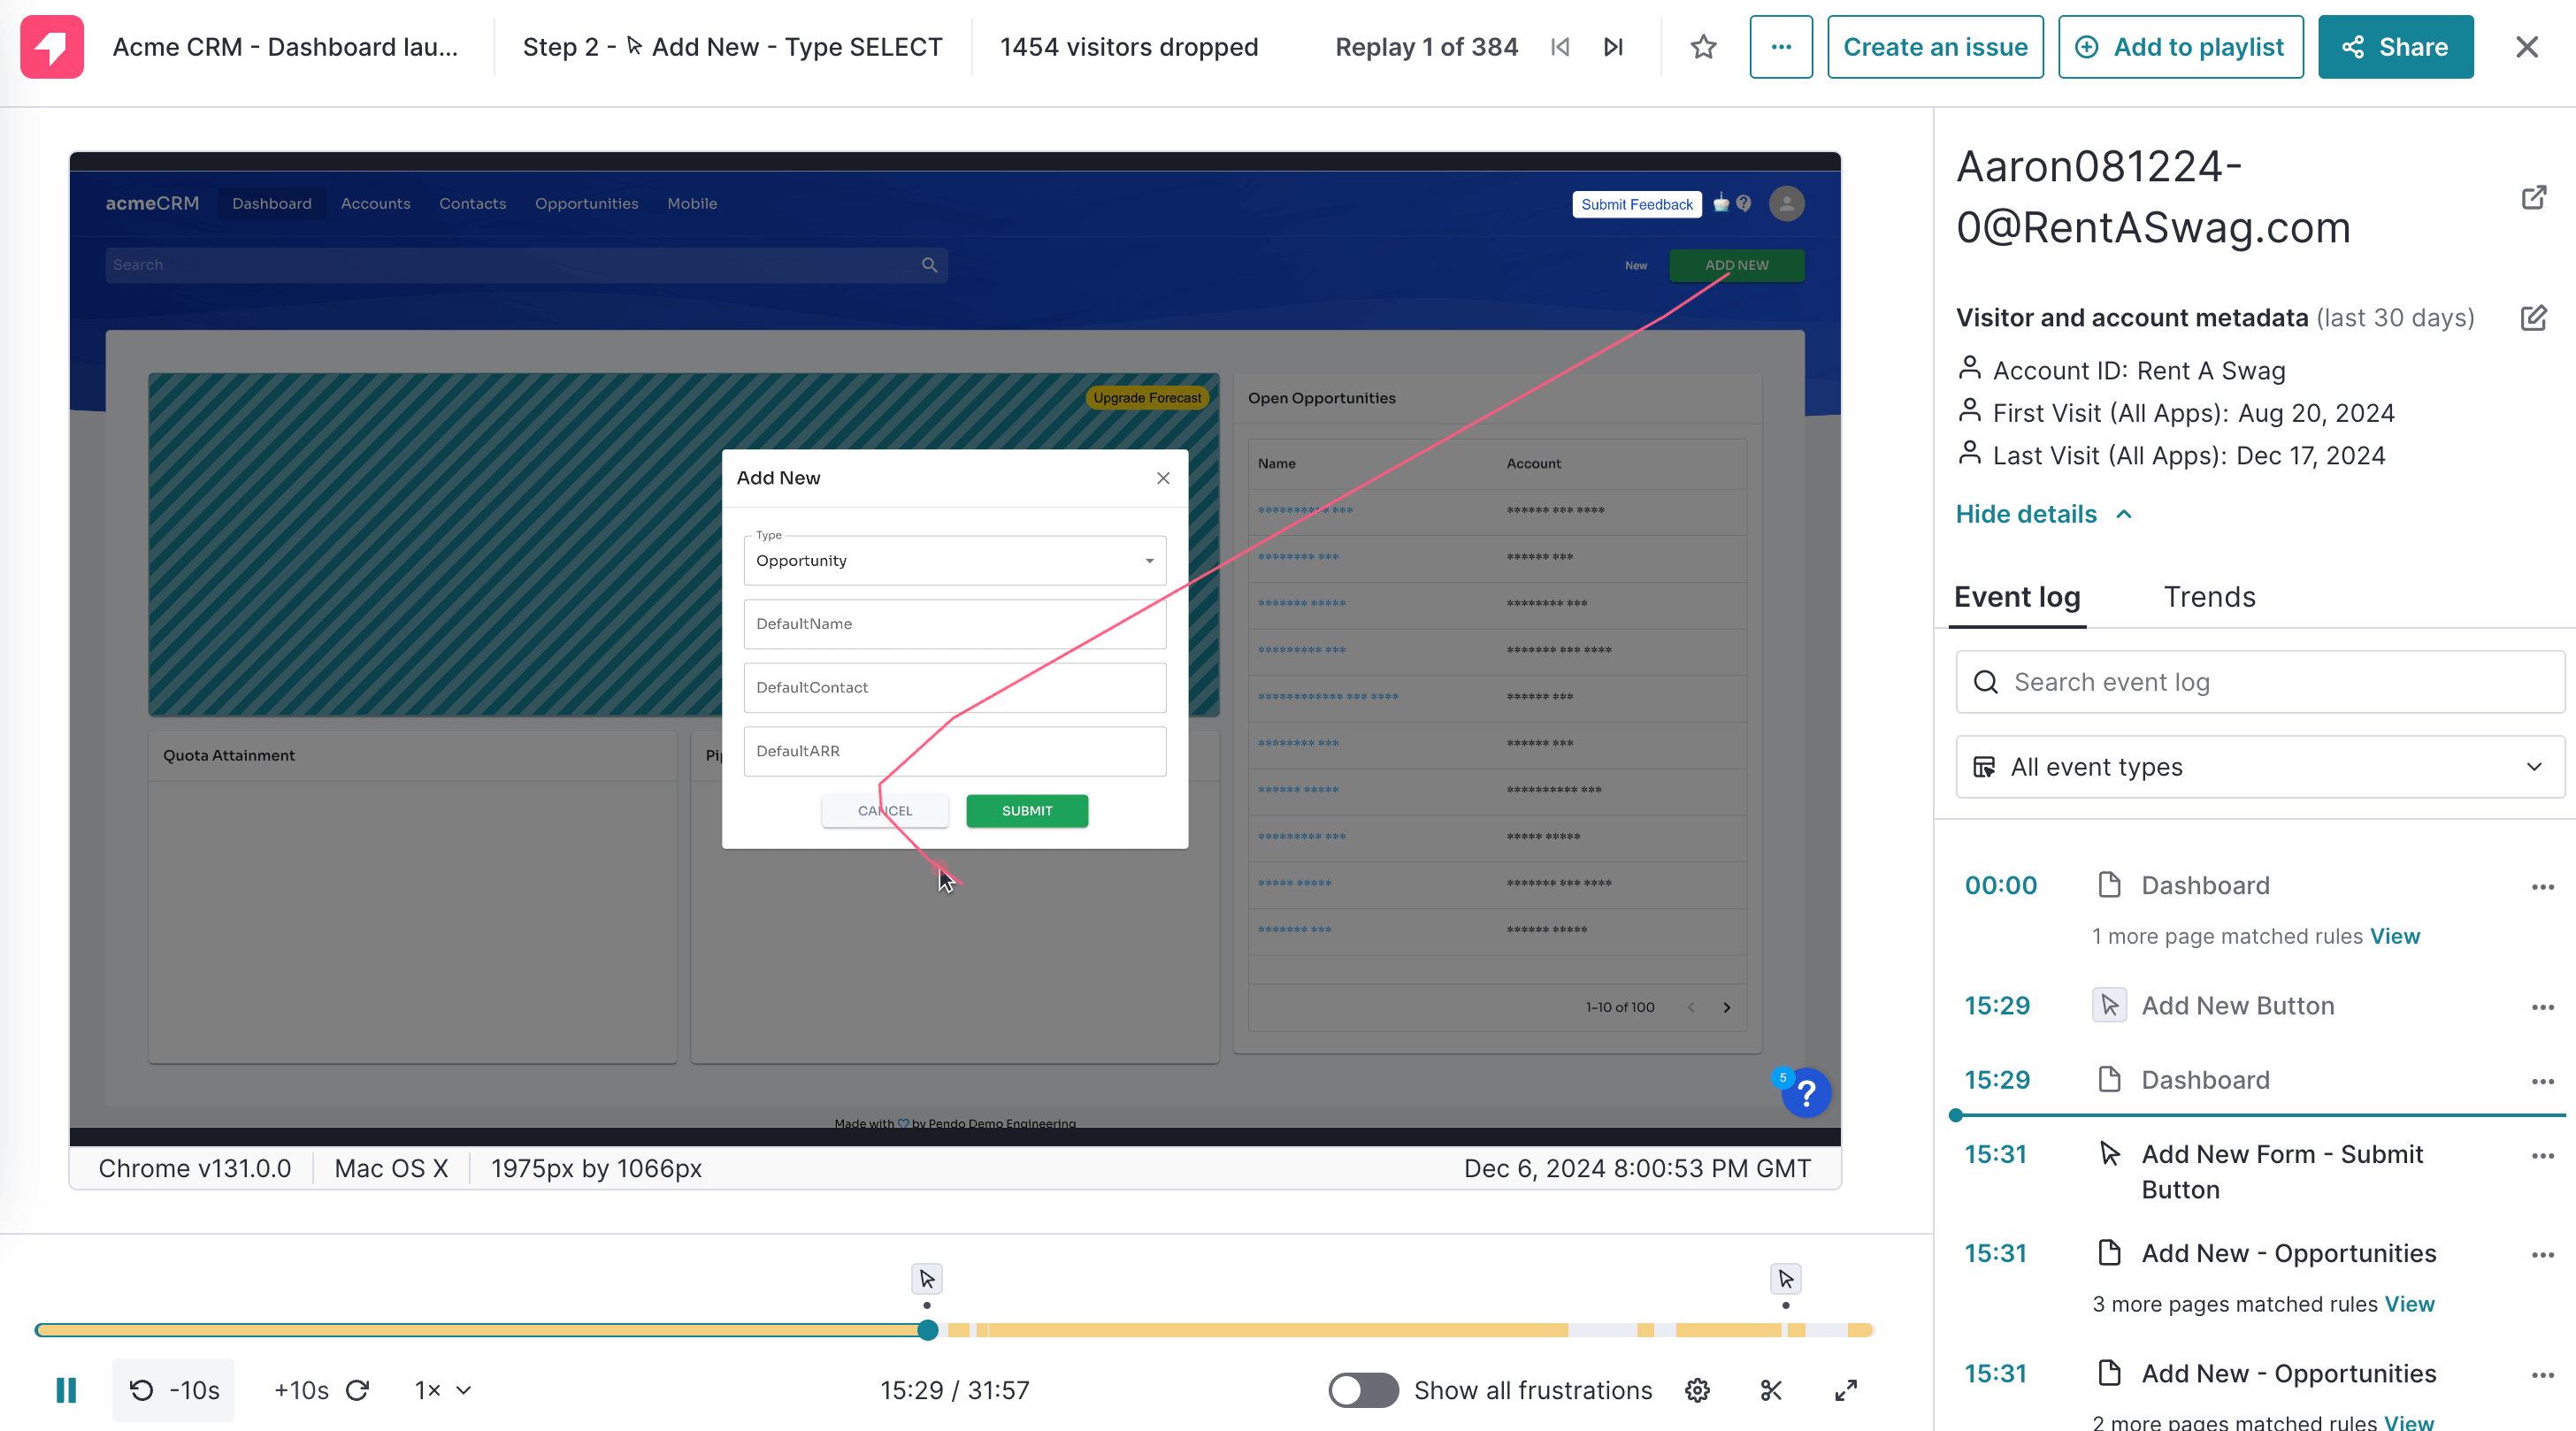Rewind replay by 10 seconds
The height and width of the screenshot is (1431, 2576).
click(173, 1390)
